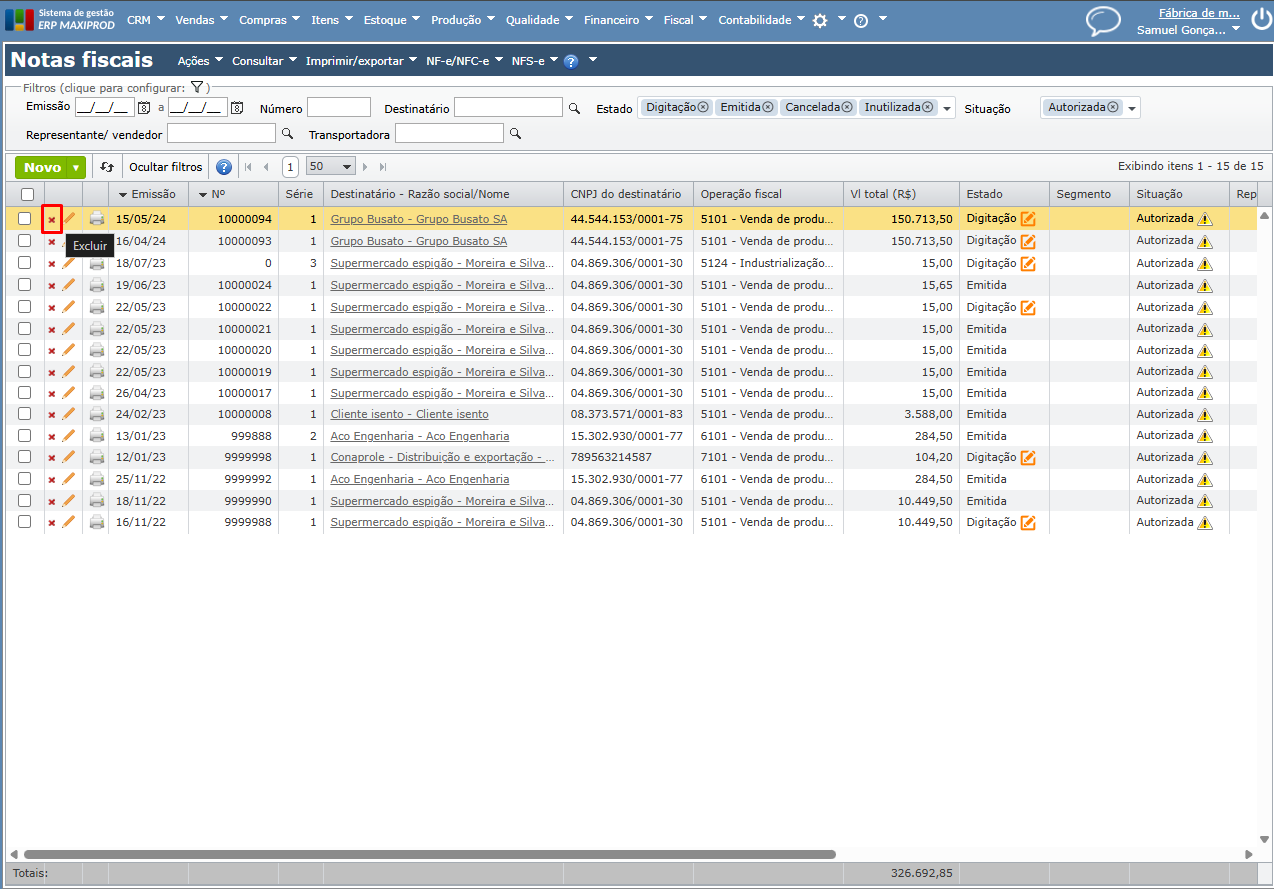This screenshot has width=1274, height=889.
Task: Open the Contabilidade menu
Action: pyautogui.click(x=762, y=20)
